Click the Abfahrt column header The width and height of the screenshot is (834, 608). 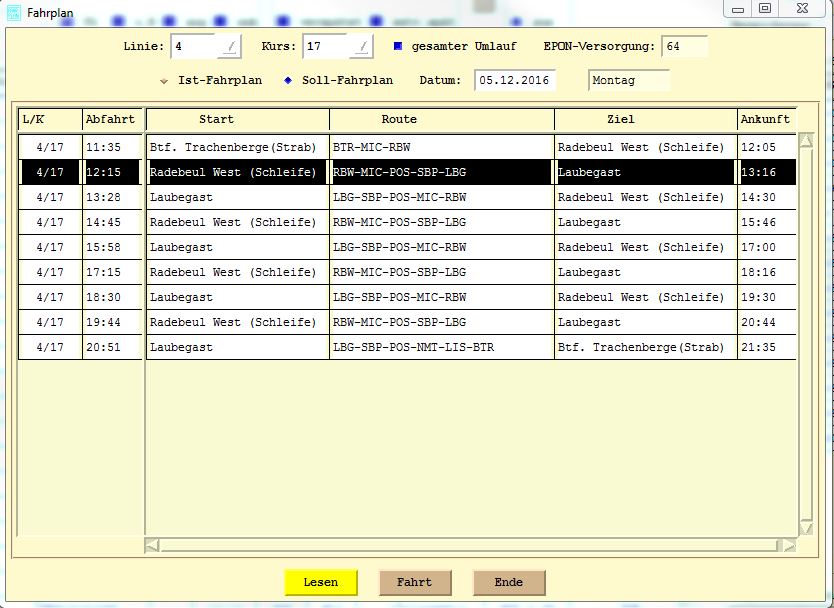pyautogui.click(x=110, y=119)
